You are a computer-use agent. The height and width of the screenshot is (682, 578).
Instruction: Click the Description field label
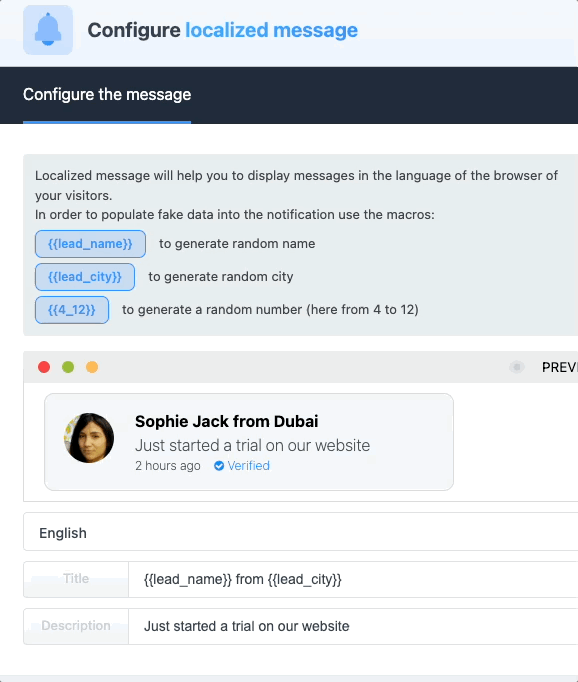coord(76,626)
